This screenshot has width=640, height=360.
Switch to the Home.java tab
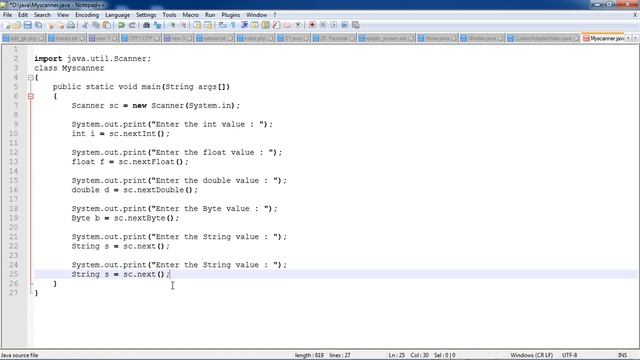tap(437, 38)
